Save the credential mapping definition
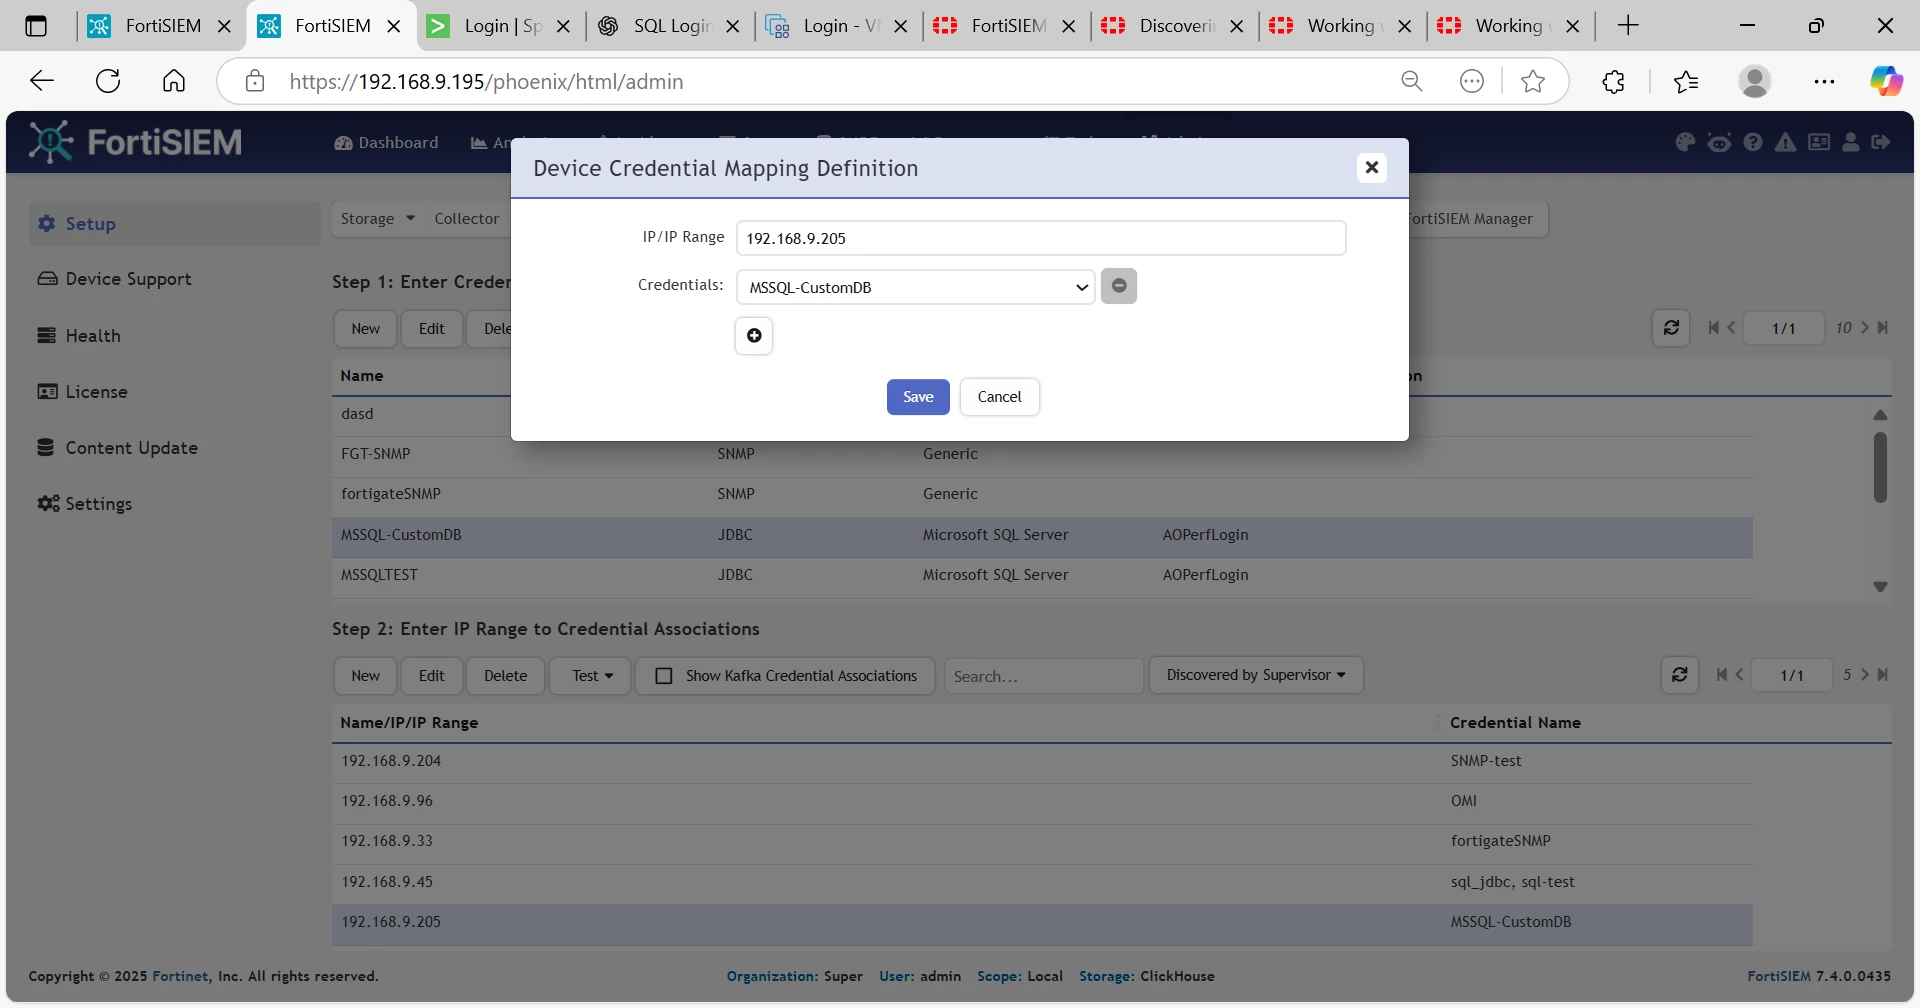 point(918,397)
